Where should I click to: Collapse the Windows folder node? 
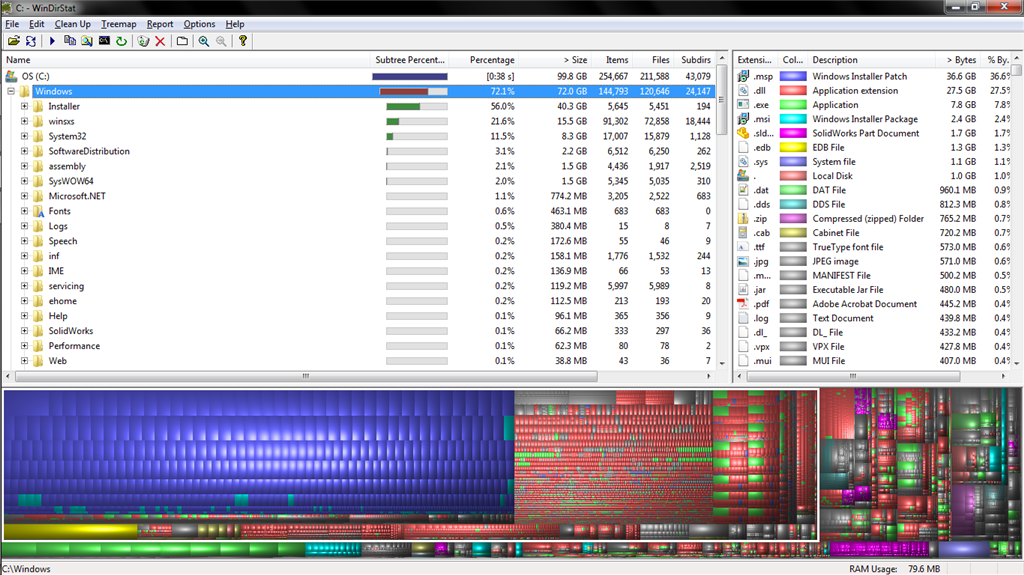[11, 91]
